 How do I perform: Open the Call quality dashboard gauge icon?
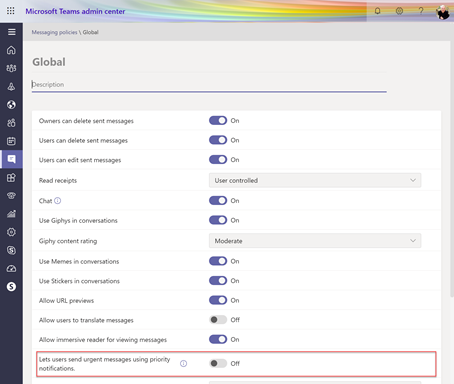point(11,268)
